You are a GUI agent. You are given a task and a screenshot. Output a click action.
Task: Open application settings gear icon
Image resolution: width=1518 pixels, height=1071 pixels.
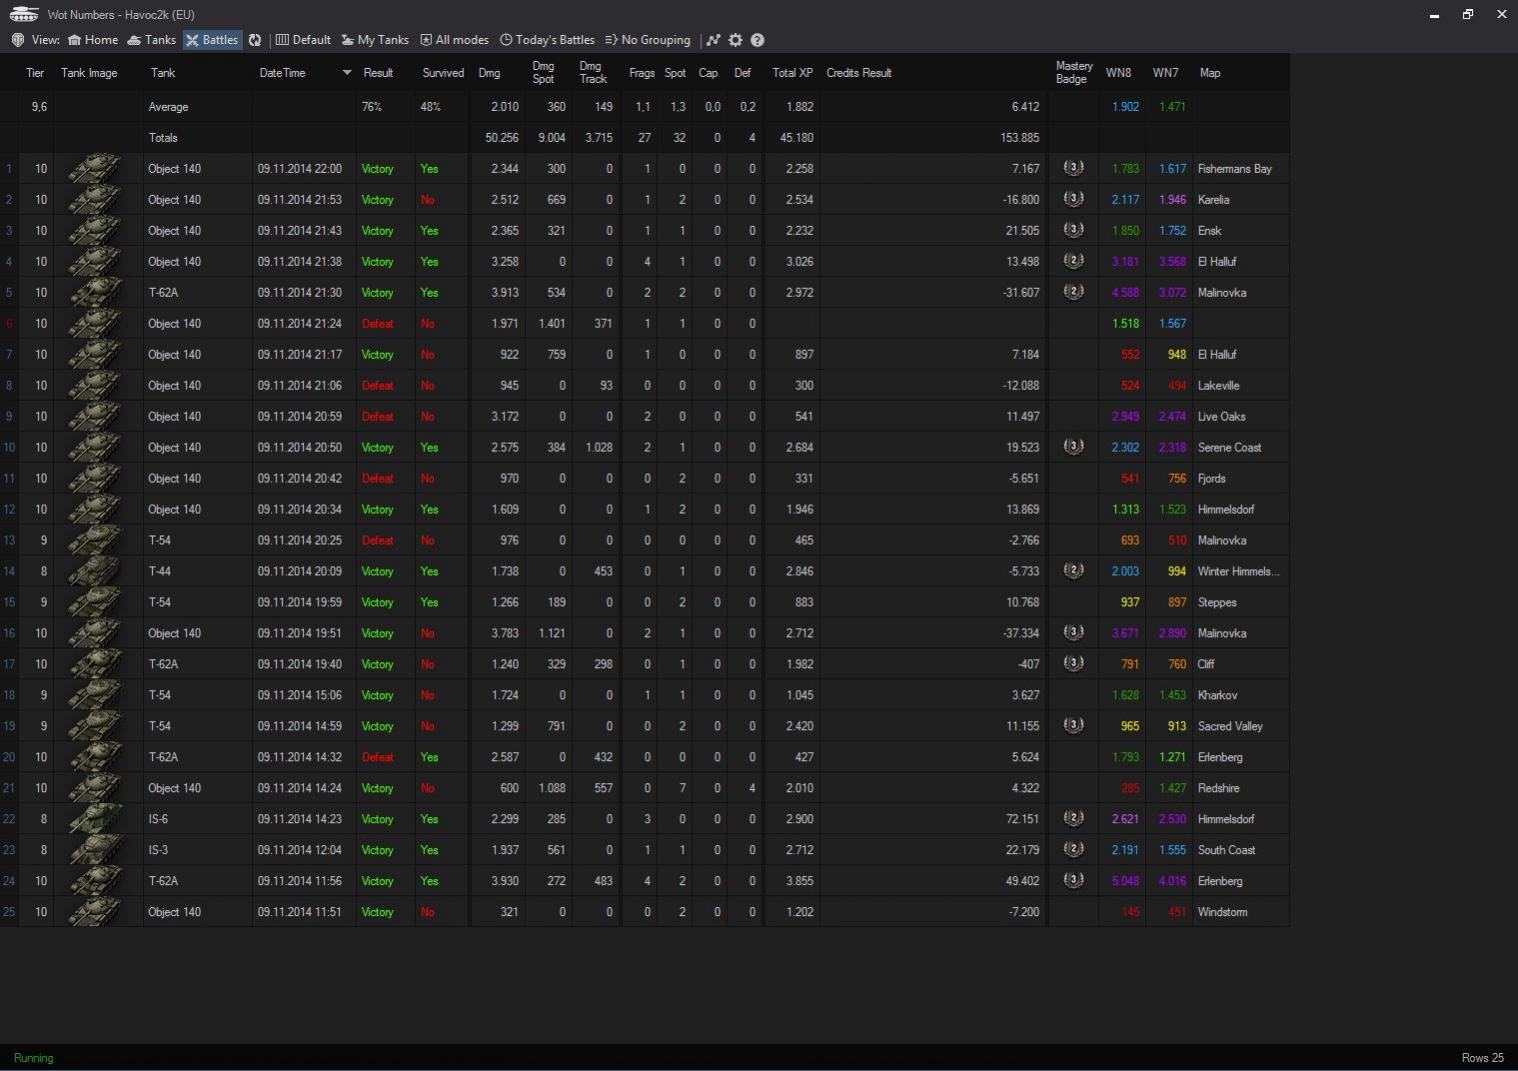point(736,40)
